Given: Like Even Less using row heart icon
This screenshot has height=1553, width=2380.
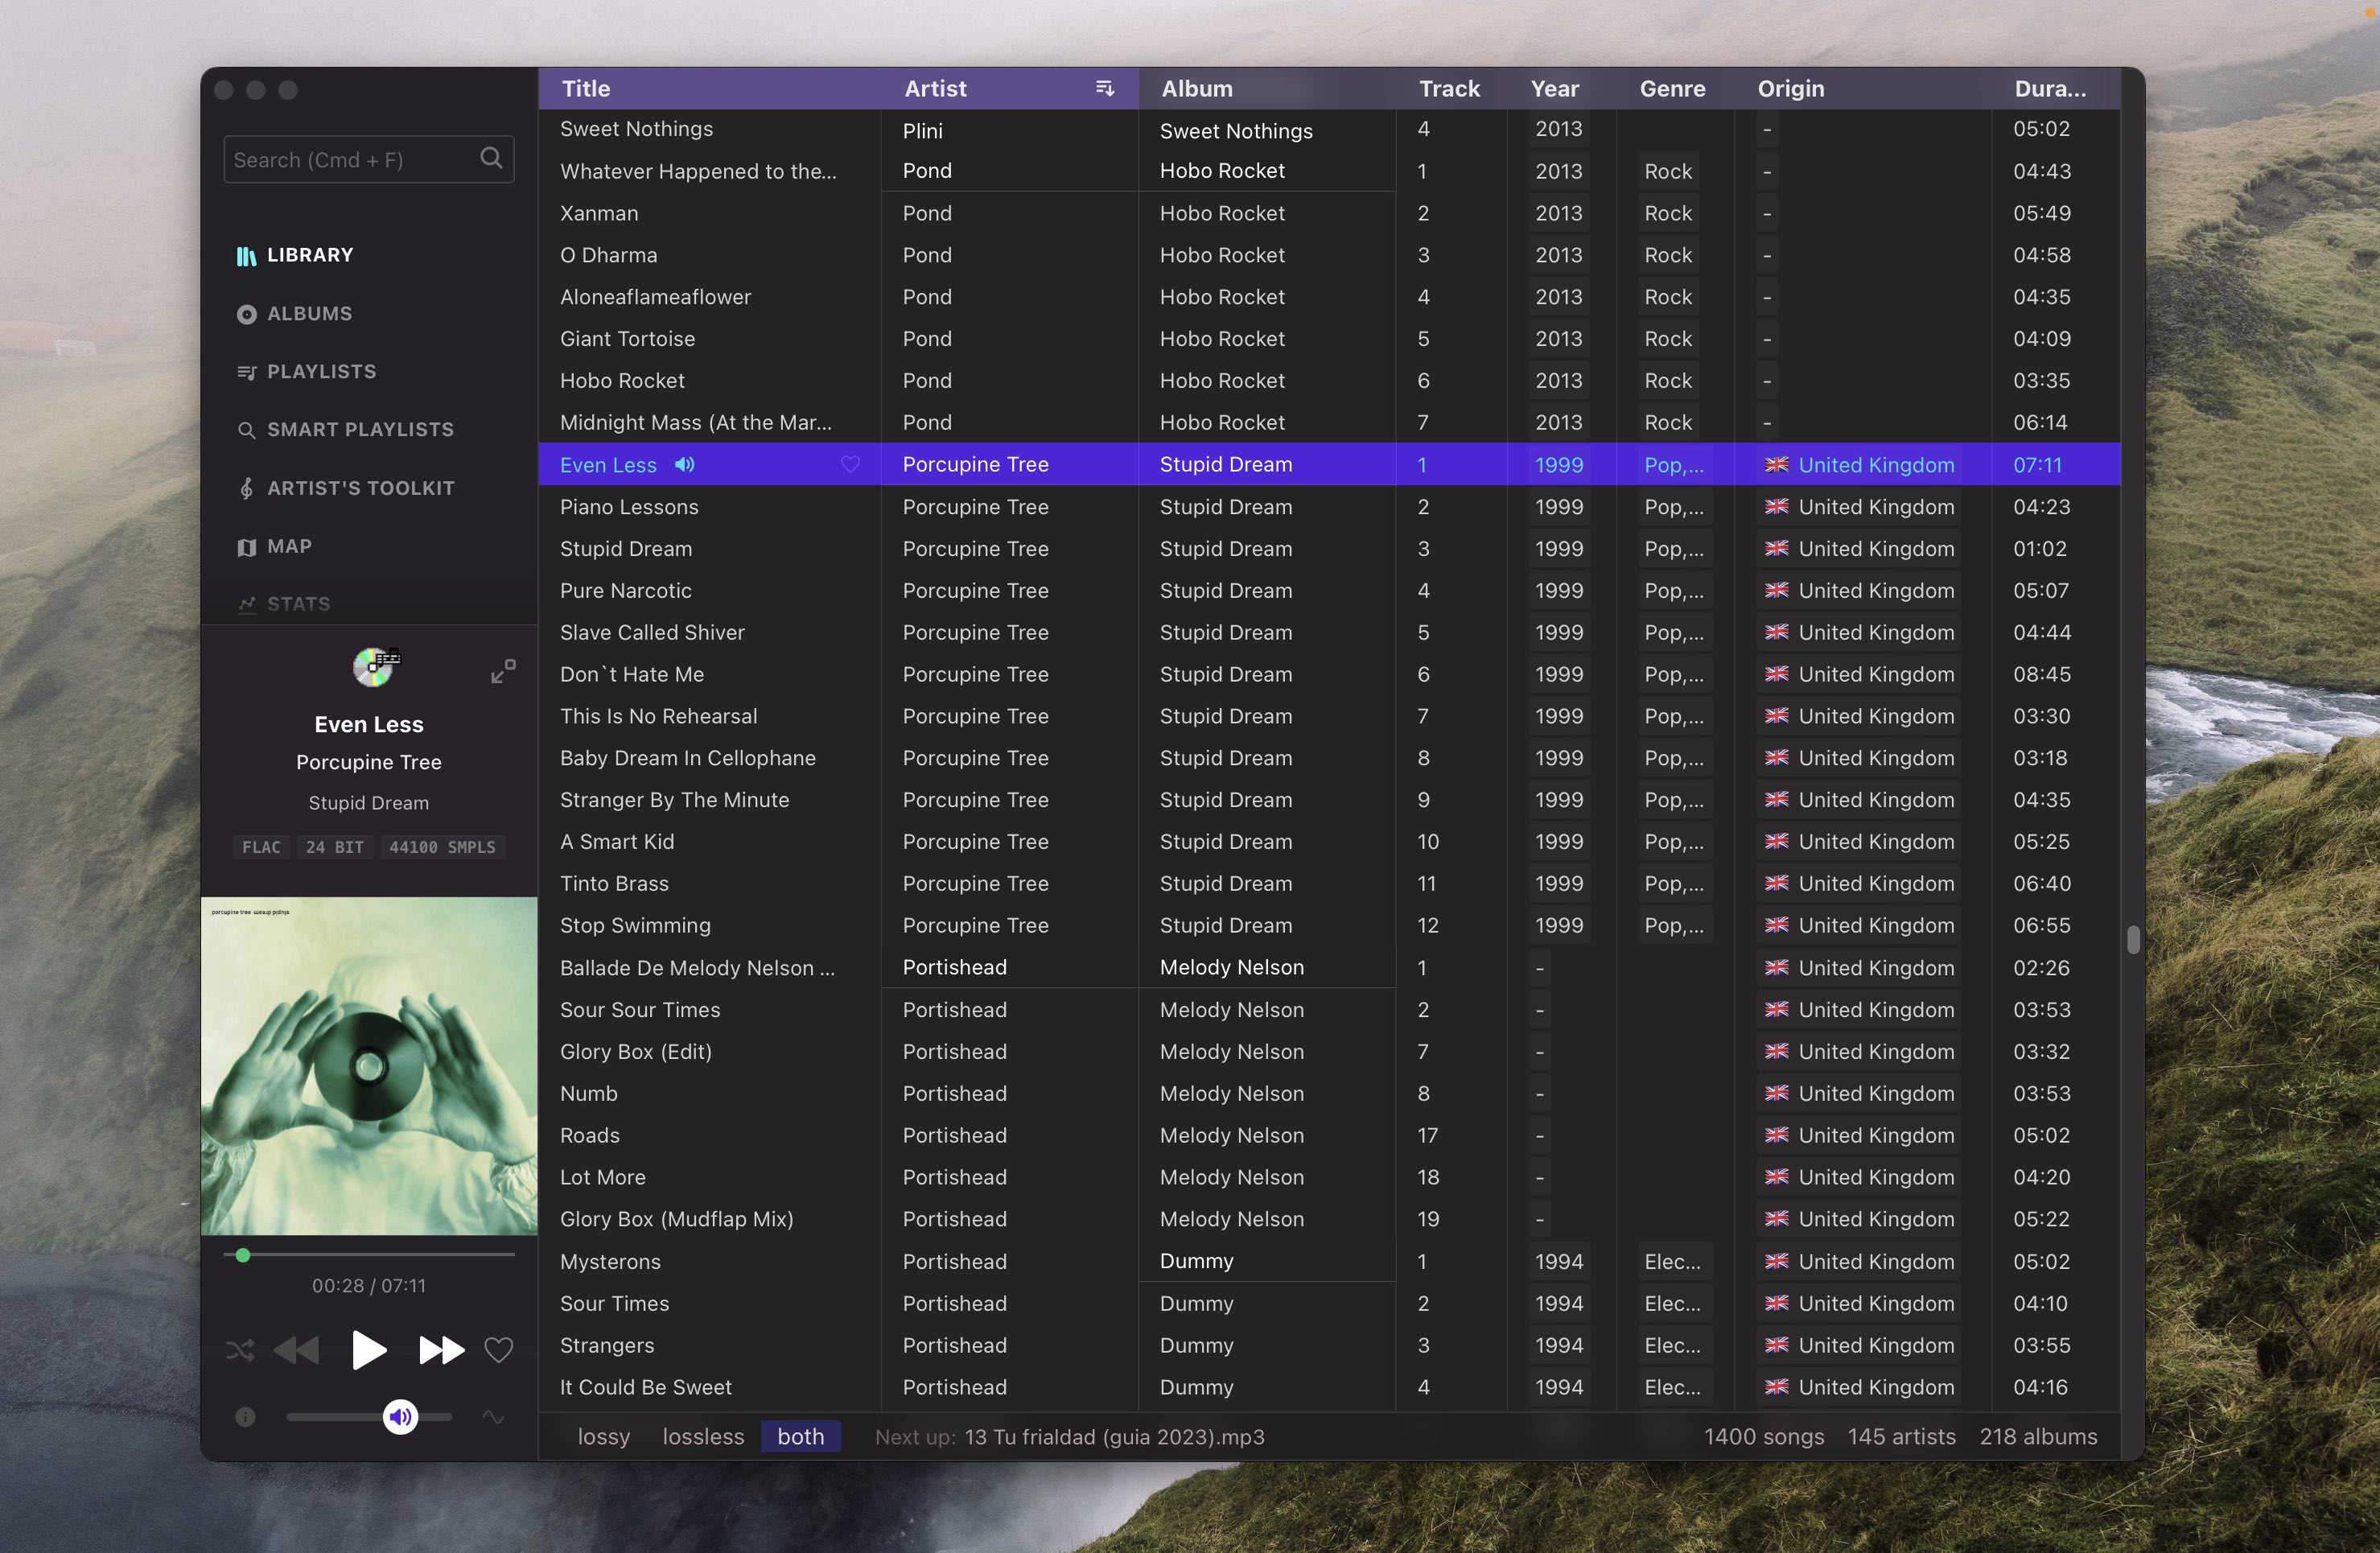Looking at the screenshot, I should [850, 465].
